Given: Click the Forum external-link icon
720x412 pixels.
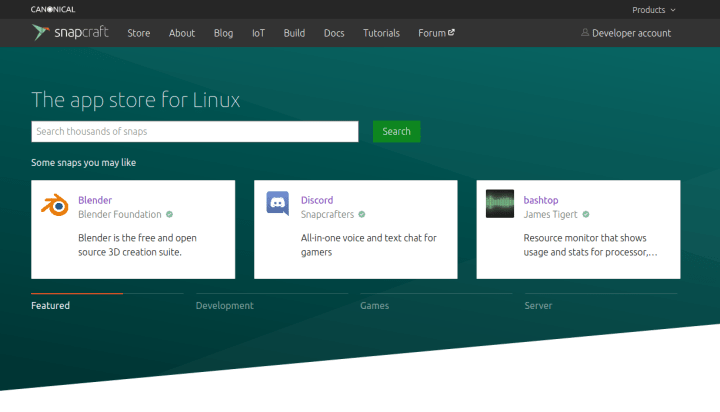Looking at the screenshot, I should click(x=451, y=32).
